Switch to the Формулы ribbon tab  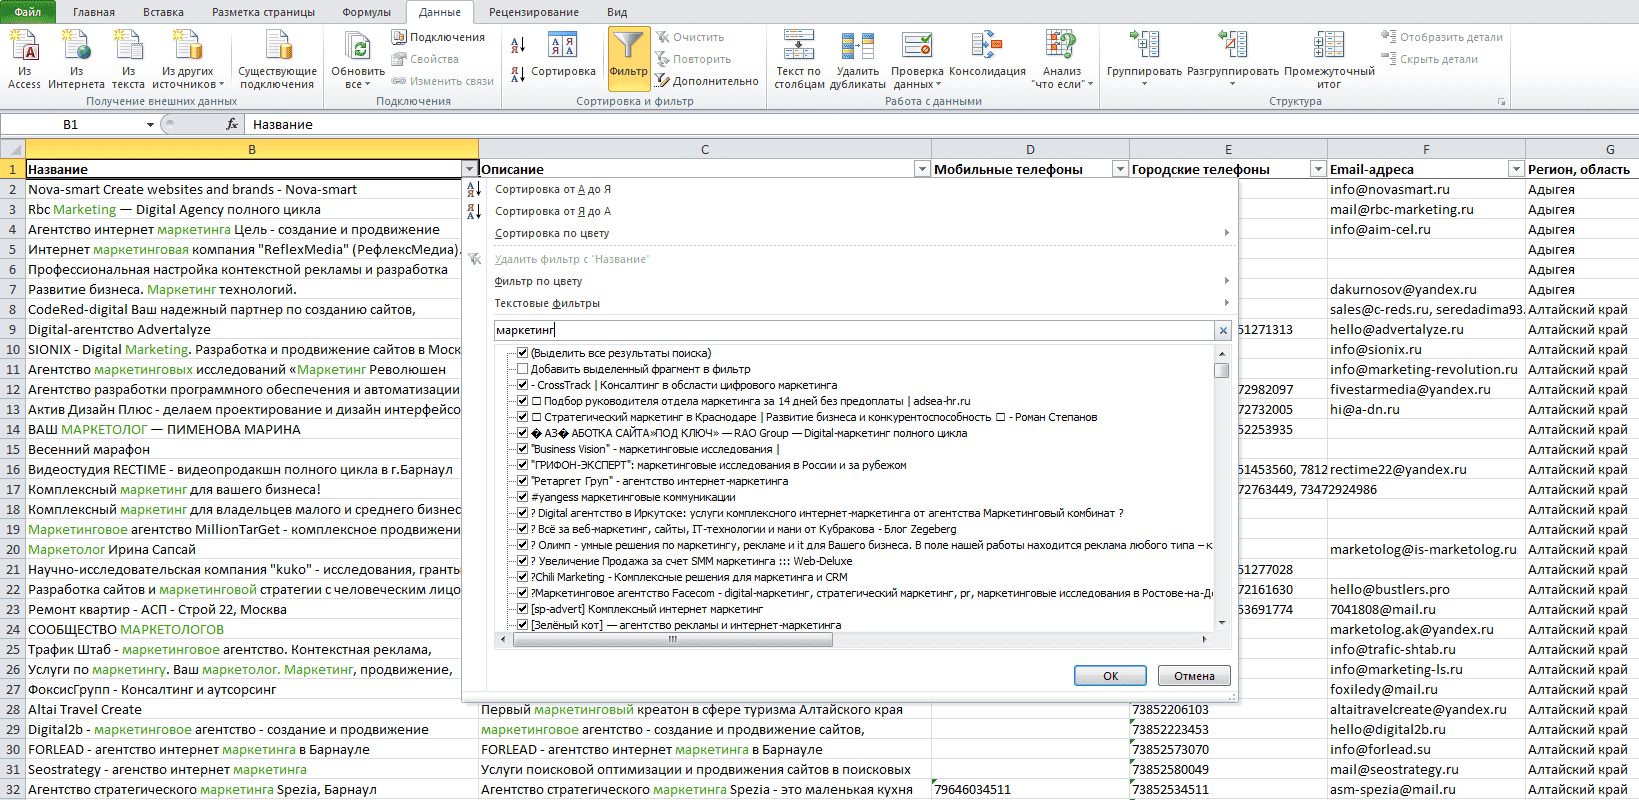366,12
